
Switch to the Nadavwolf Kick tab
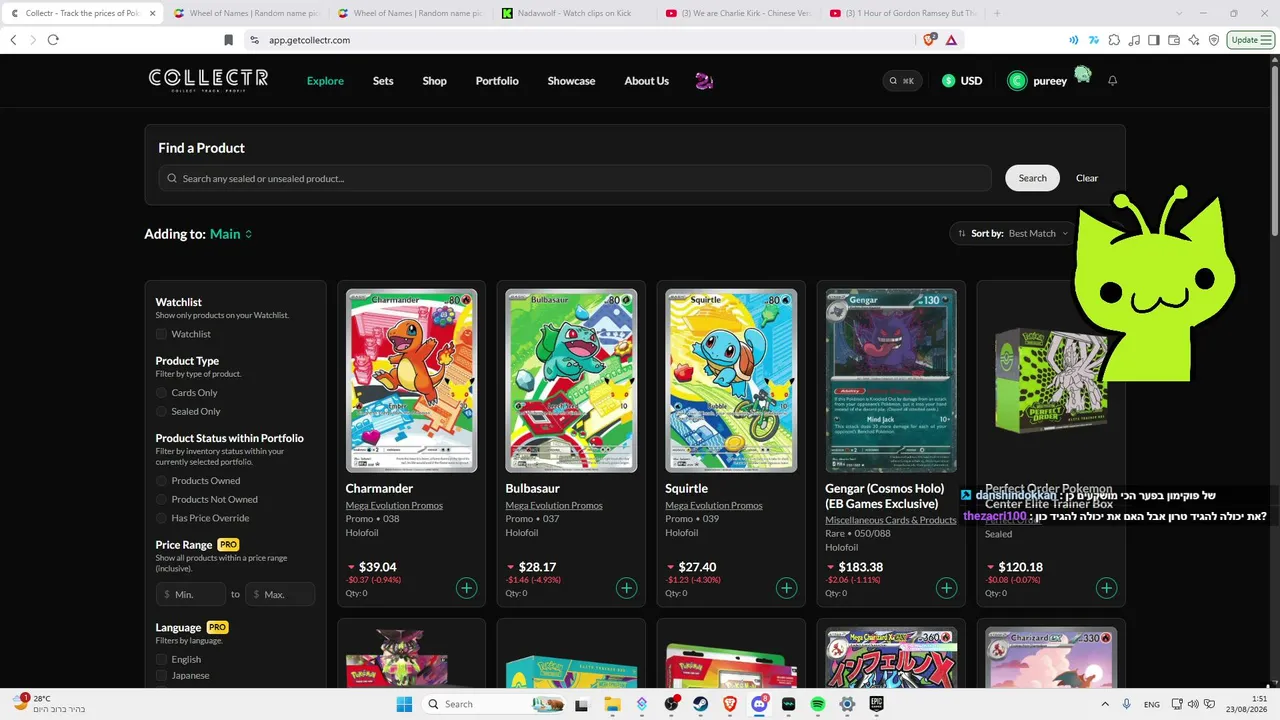(x=575, y=13)
